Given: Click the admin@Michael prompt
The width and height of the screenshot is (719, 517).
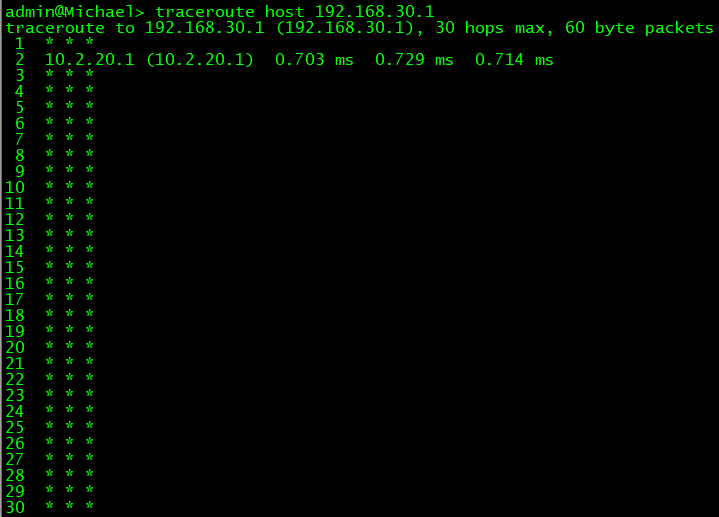Looking at the screenshot, I should point(75,11).
